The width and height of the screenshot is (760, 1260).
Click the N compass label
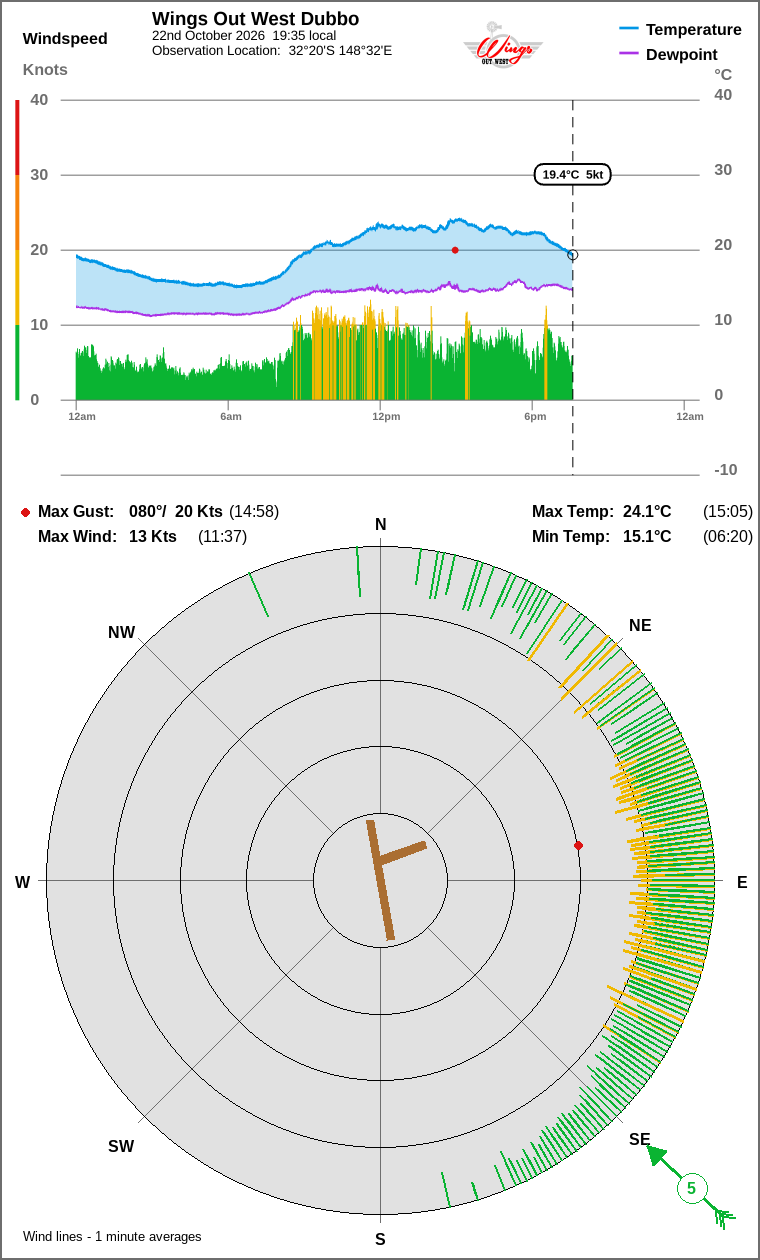[380, 525]
